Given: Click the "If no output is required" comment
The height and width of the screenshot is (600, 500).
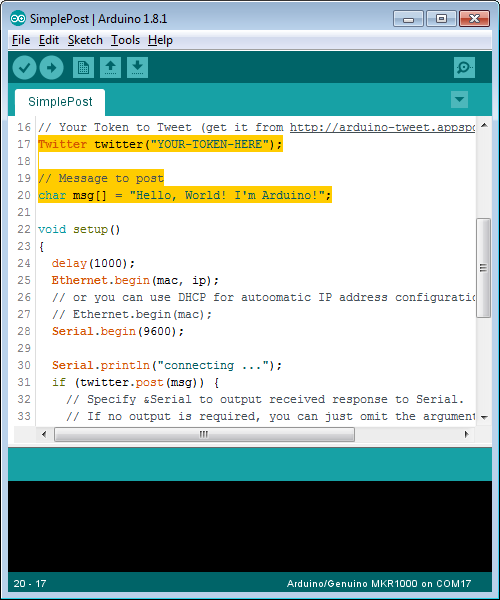Looking at the screenshot, I should tap(270, 416).
